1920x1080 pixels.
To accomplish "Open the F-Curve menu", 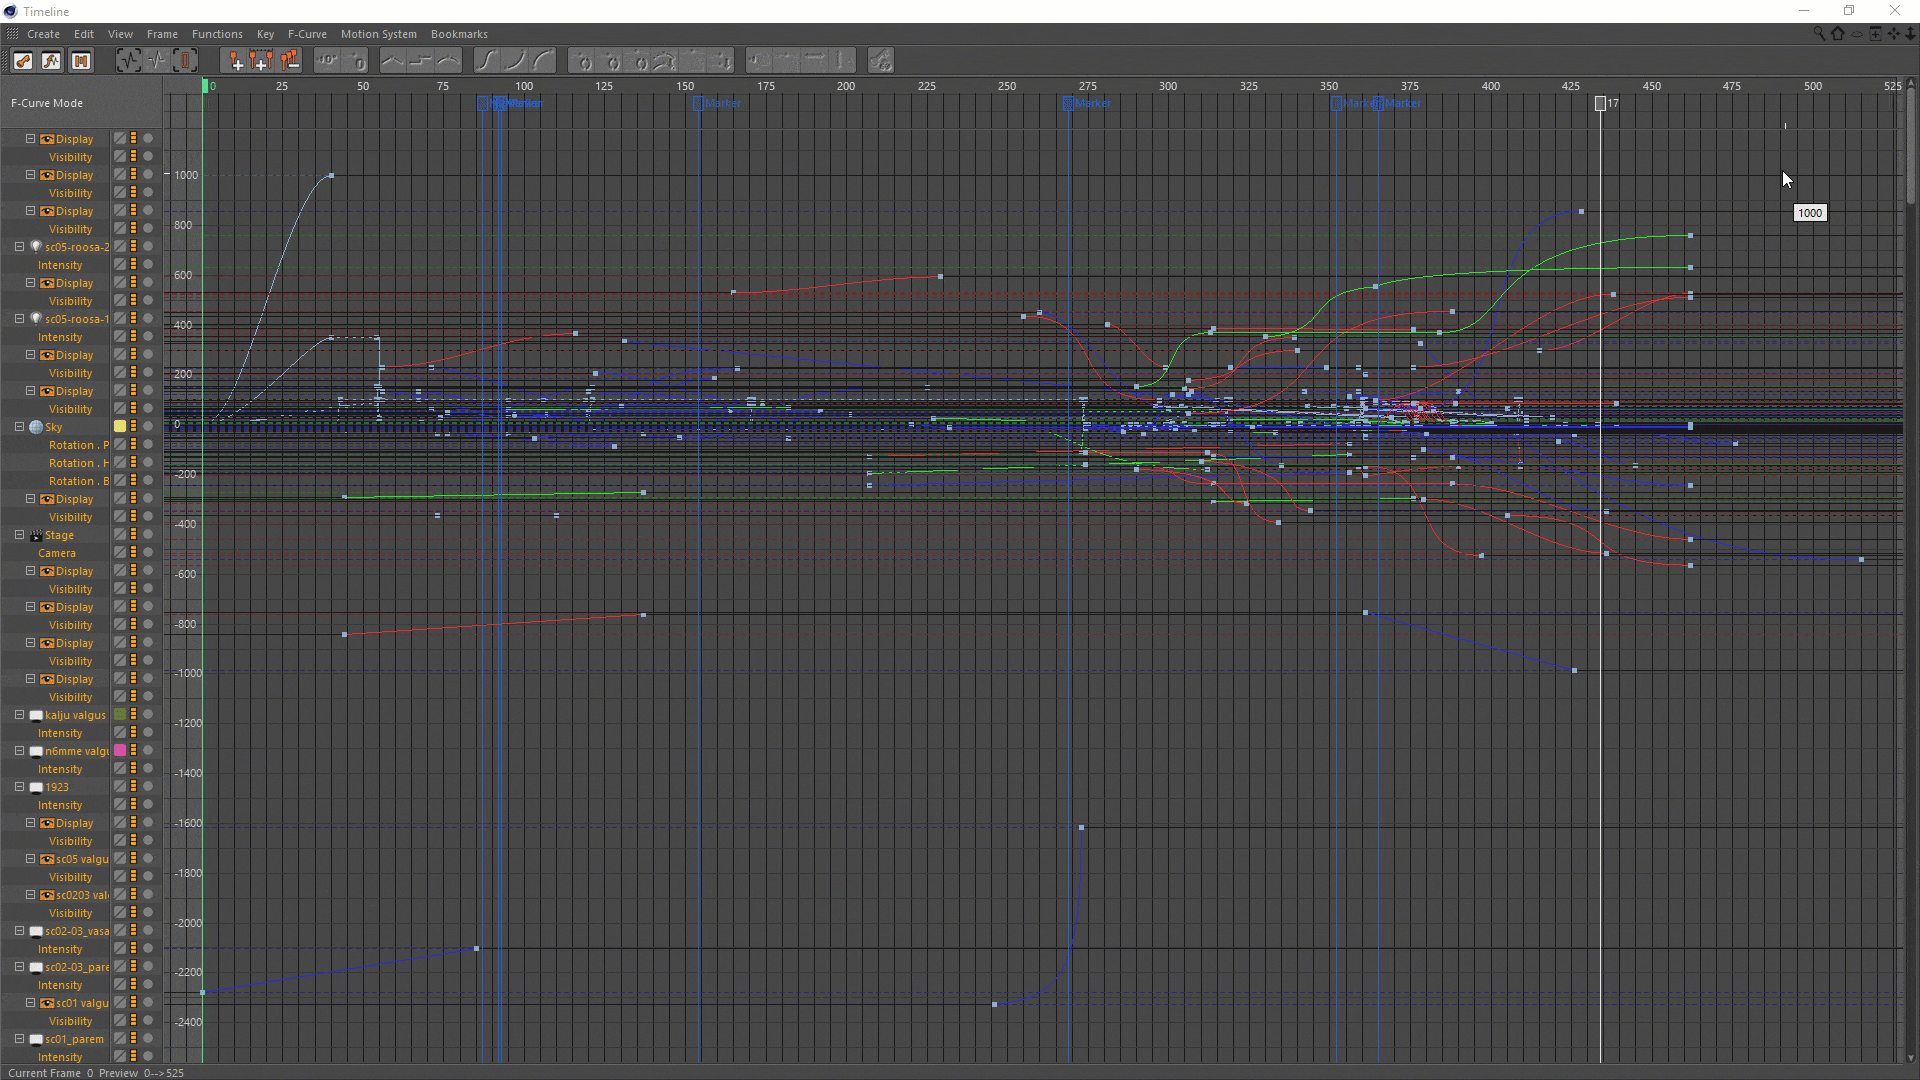I will pyautogui.click(x=307, y=34).
